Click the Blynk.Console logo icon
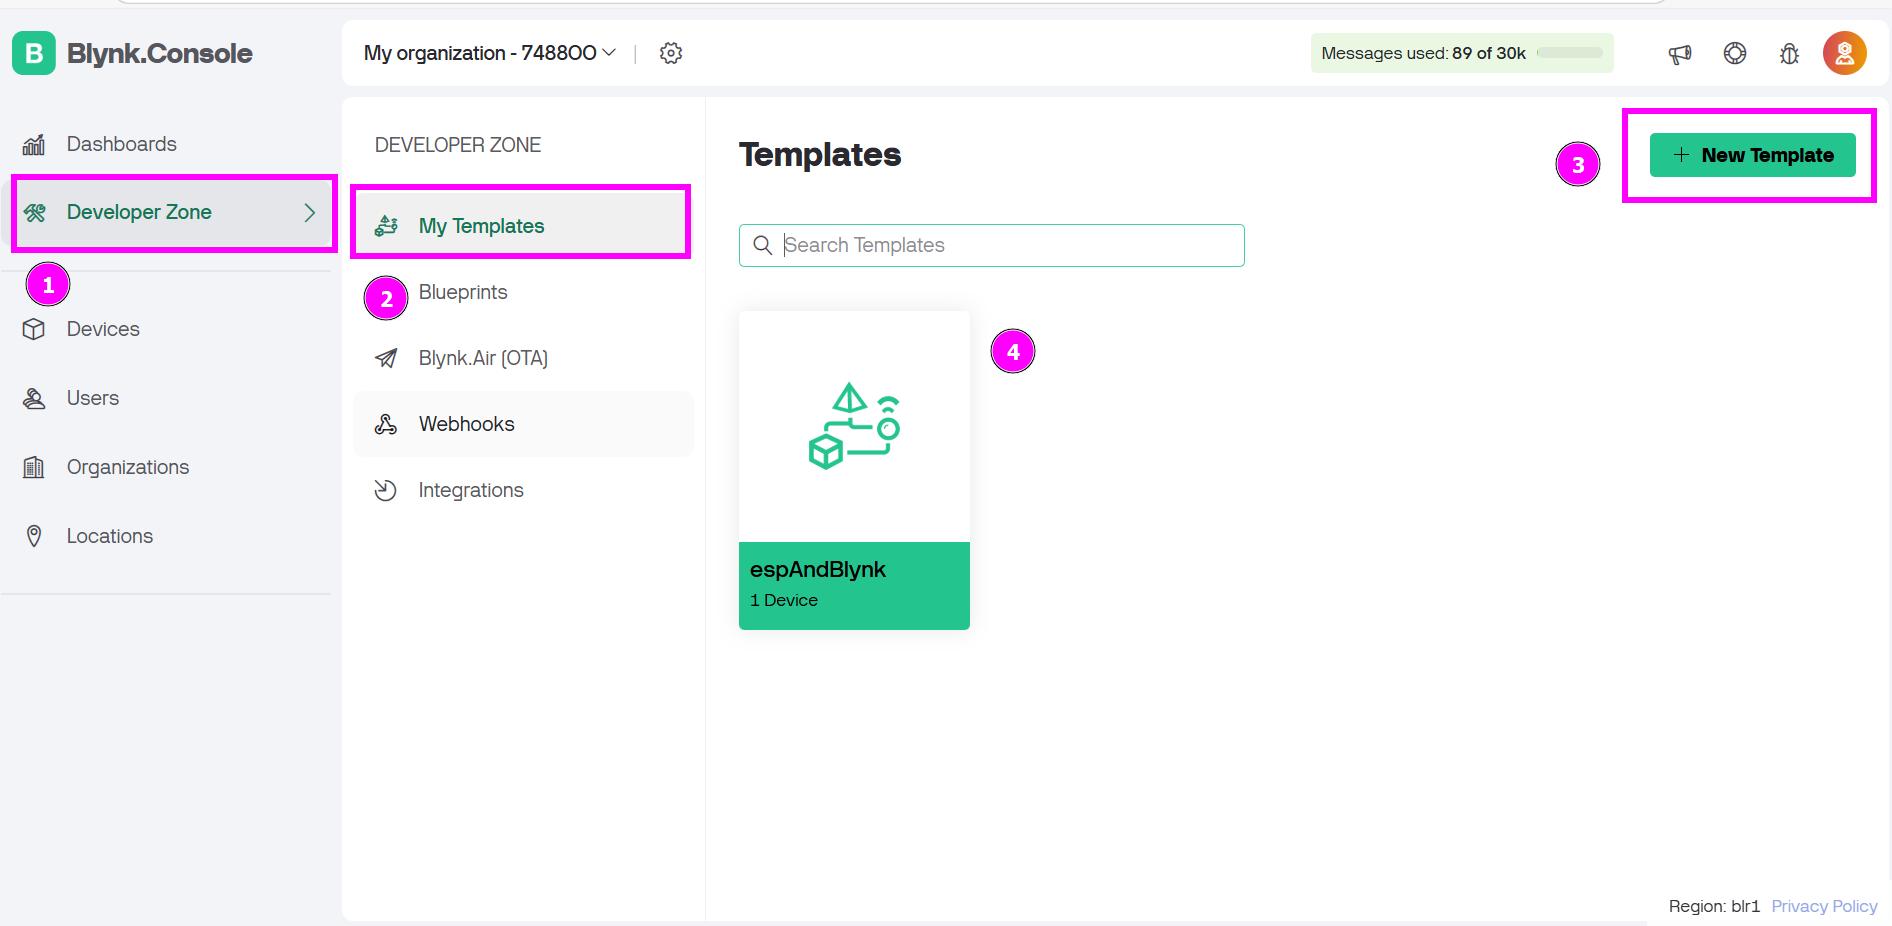1892x926 pixels. coord(34,53)
